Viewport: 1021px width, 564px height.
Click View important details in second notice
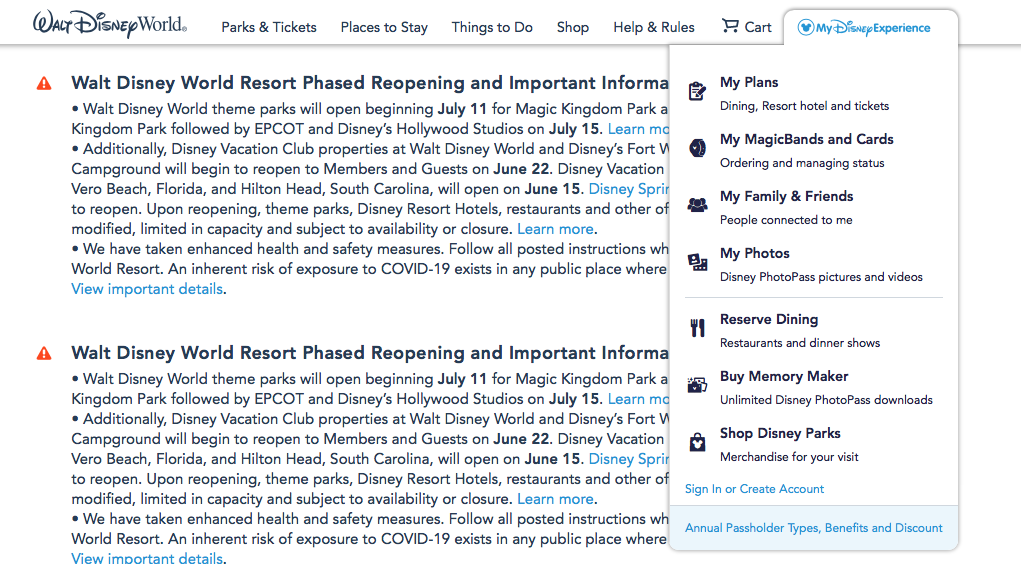click(x=147, y=557)
